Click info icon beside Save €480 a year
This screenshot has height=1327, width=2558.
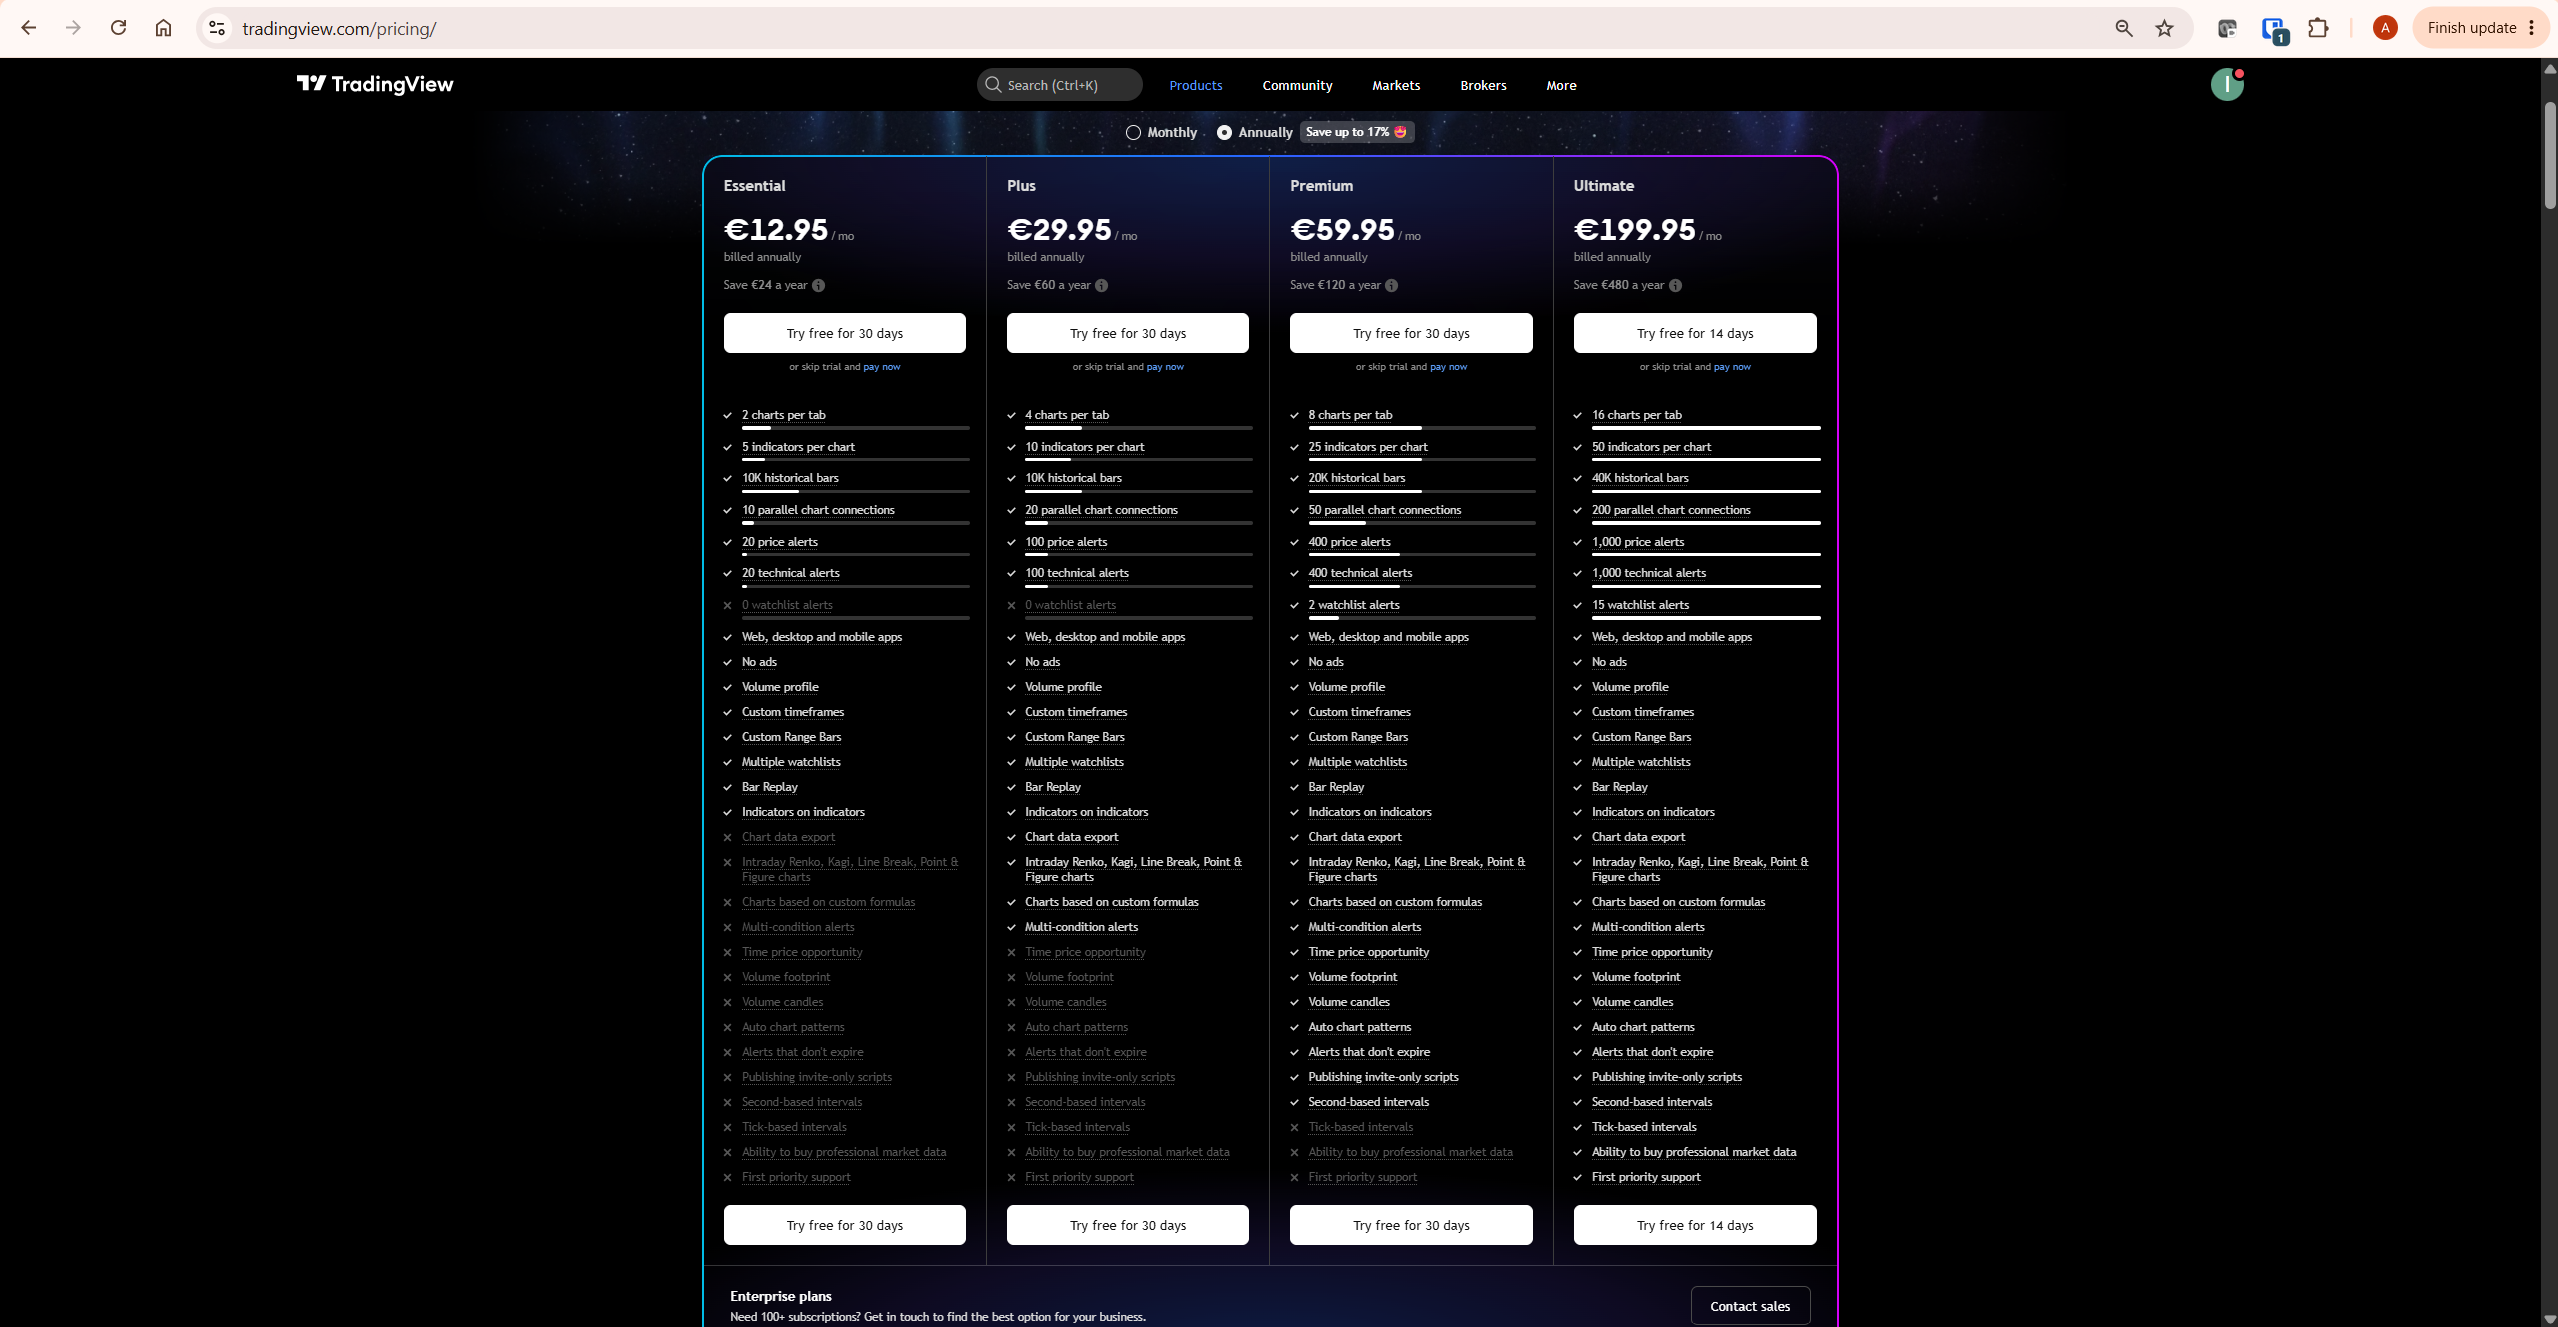(1675, 286)
